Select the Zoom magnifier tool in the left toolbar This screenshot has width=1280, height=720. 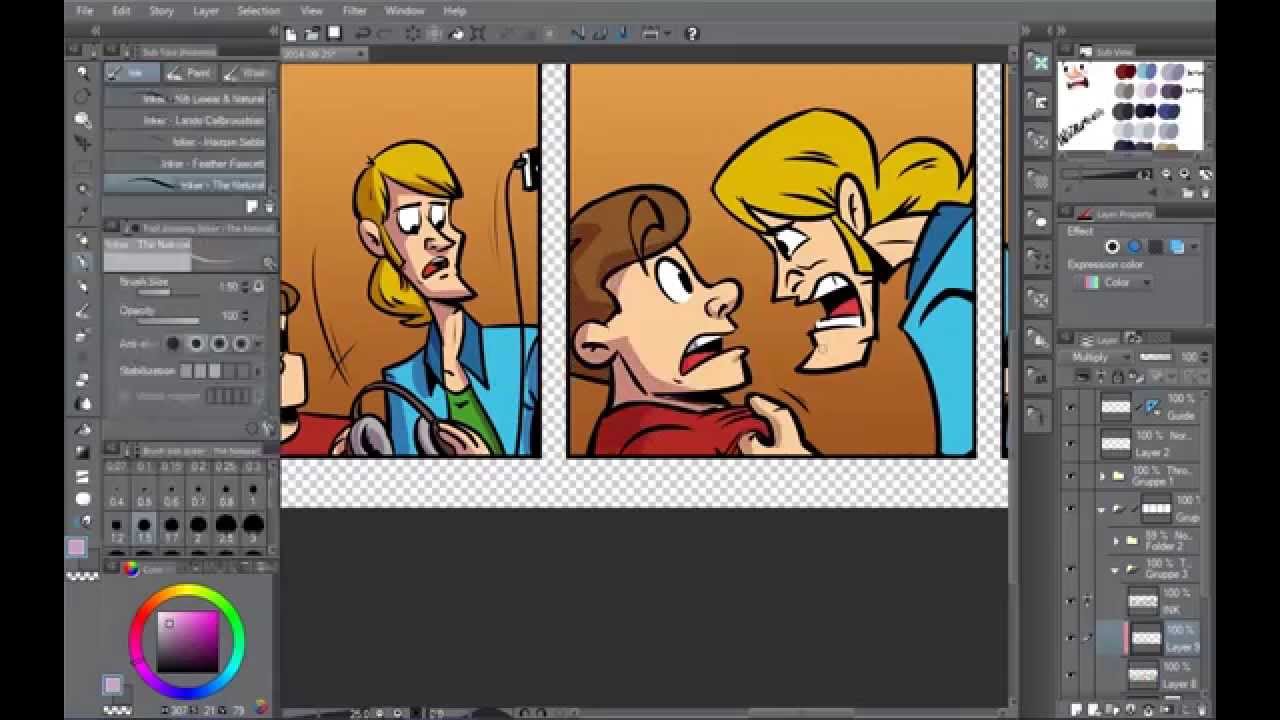[x=83, y=72]
